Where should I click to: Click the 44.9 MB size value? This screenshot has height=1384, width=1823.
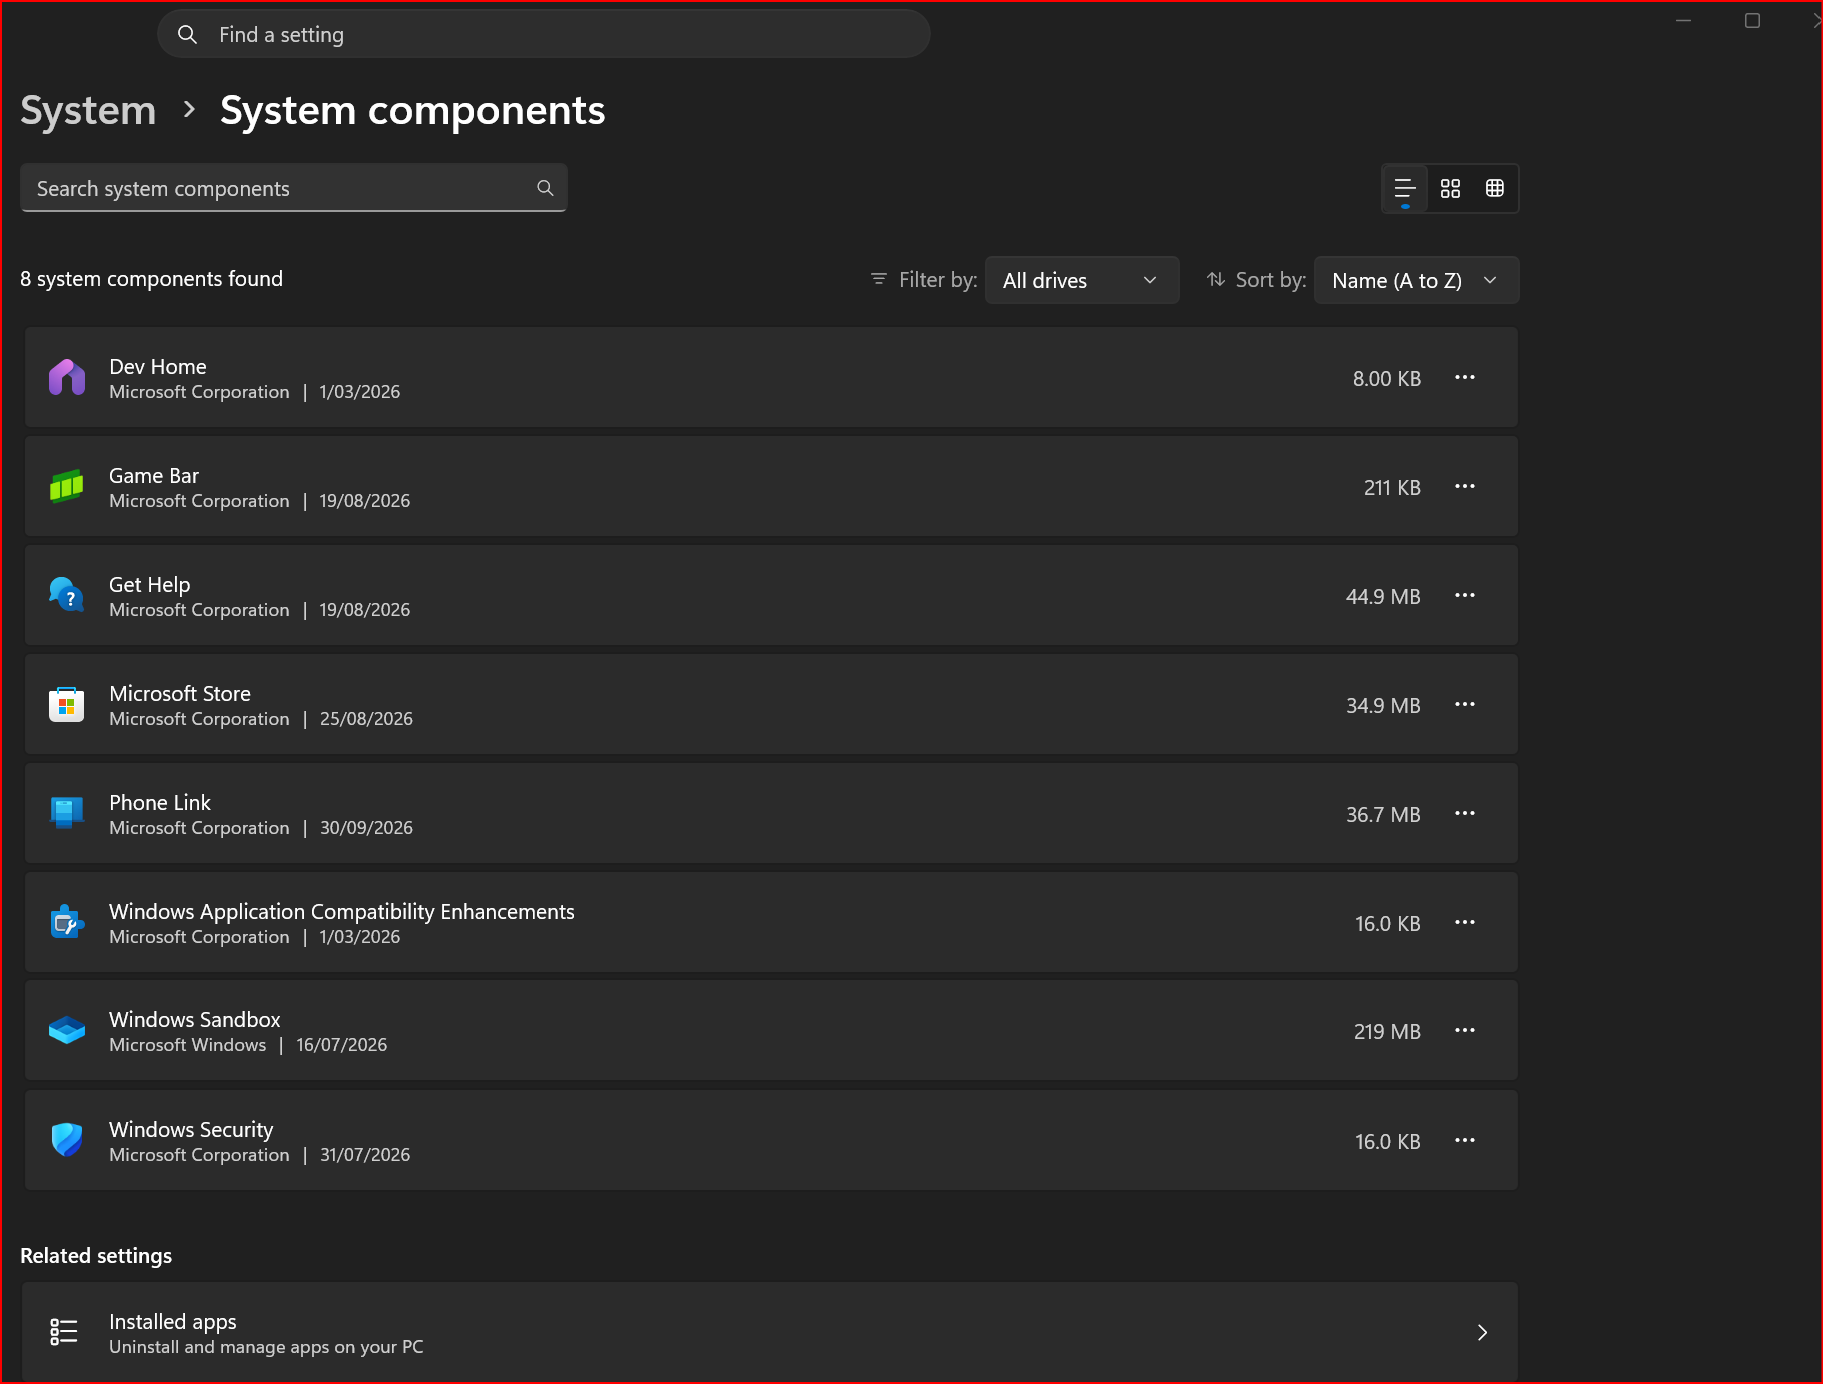1383,597
